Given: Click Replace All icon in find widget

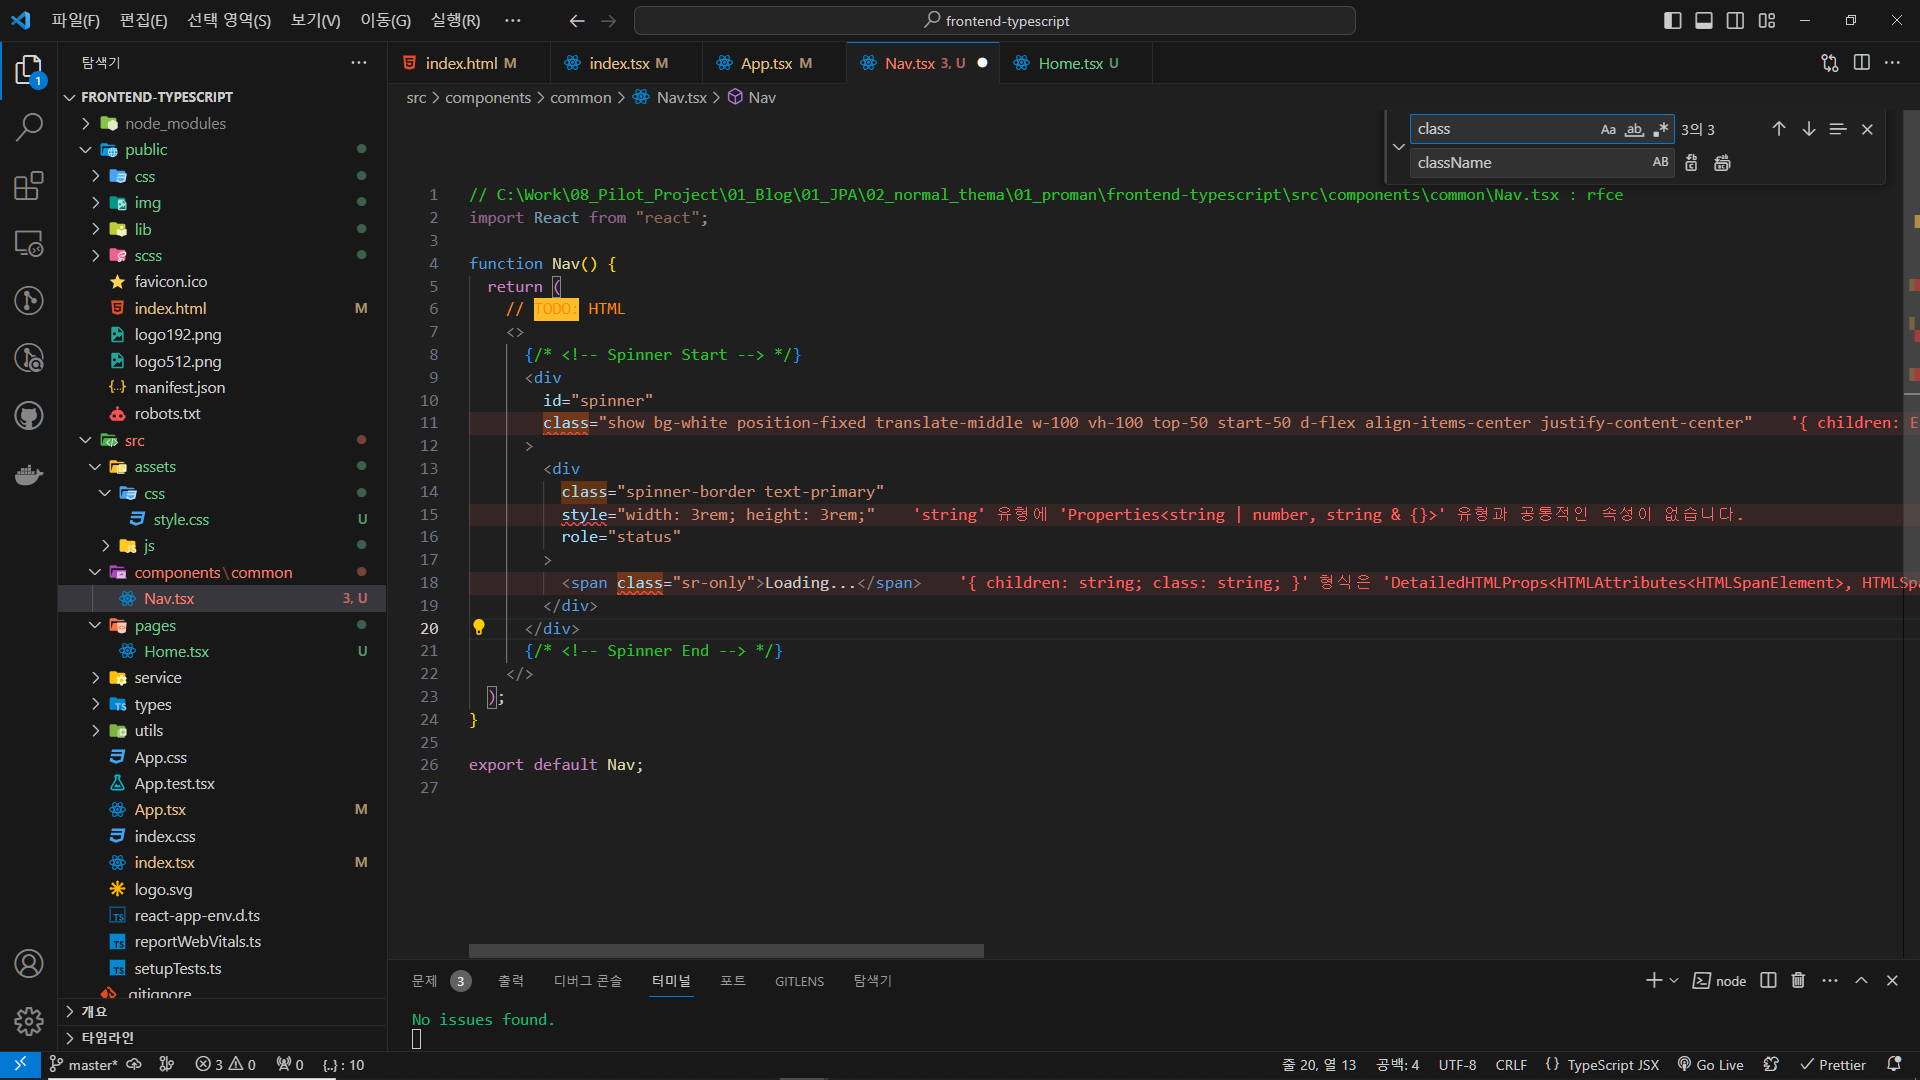Looking at the screenshot, I should [x=1722, y=163].
